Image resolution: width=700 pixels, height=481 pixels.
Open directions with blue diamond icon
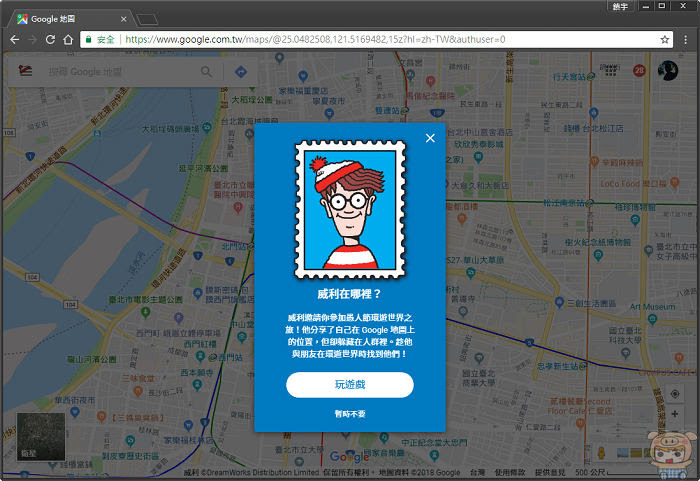[241, 71]
